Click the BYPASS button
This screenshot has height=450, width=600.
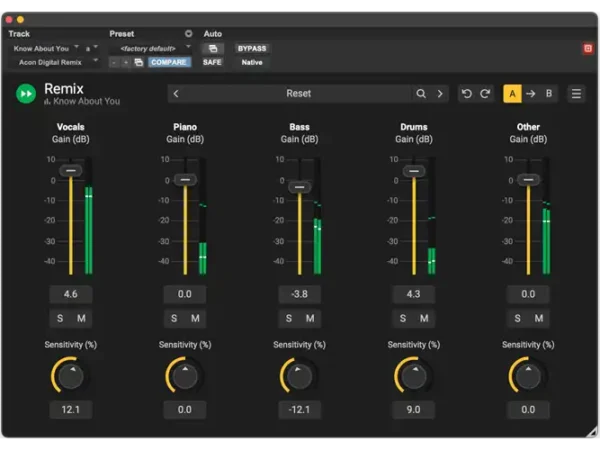pos(252,49)
